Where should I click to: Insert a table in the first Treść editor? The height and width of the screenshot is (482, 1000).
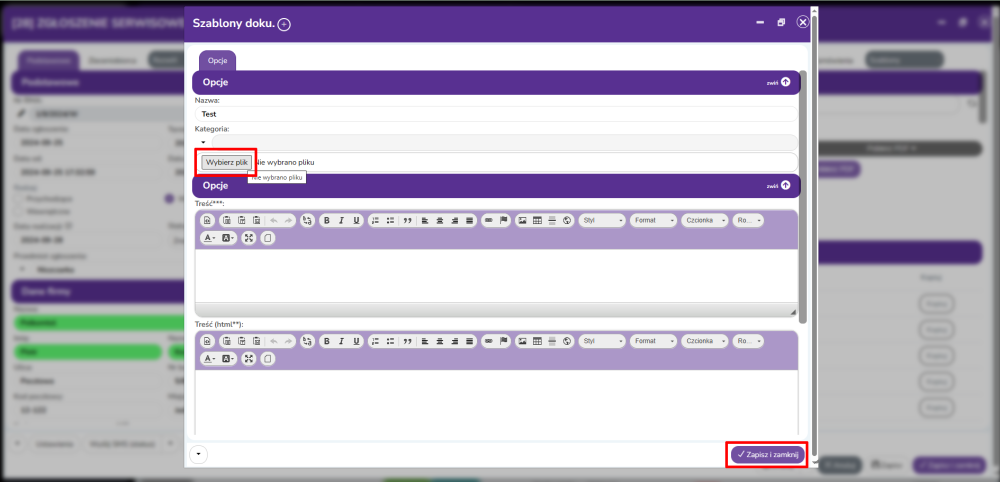537,220
